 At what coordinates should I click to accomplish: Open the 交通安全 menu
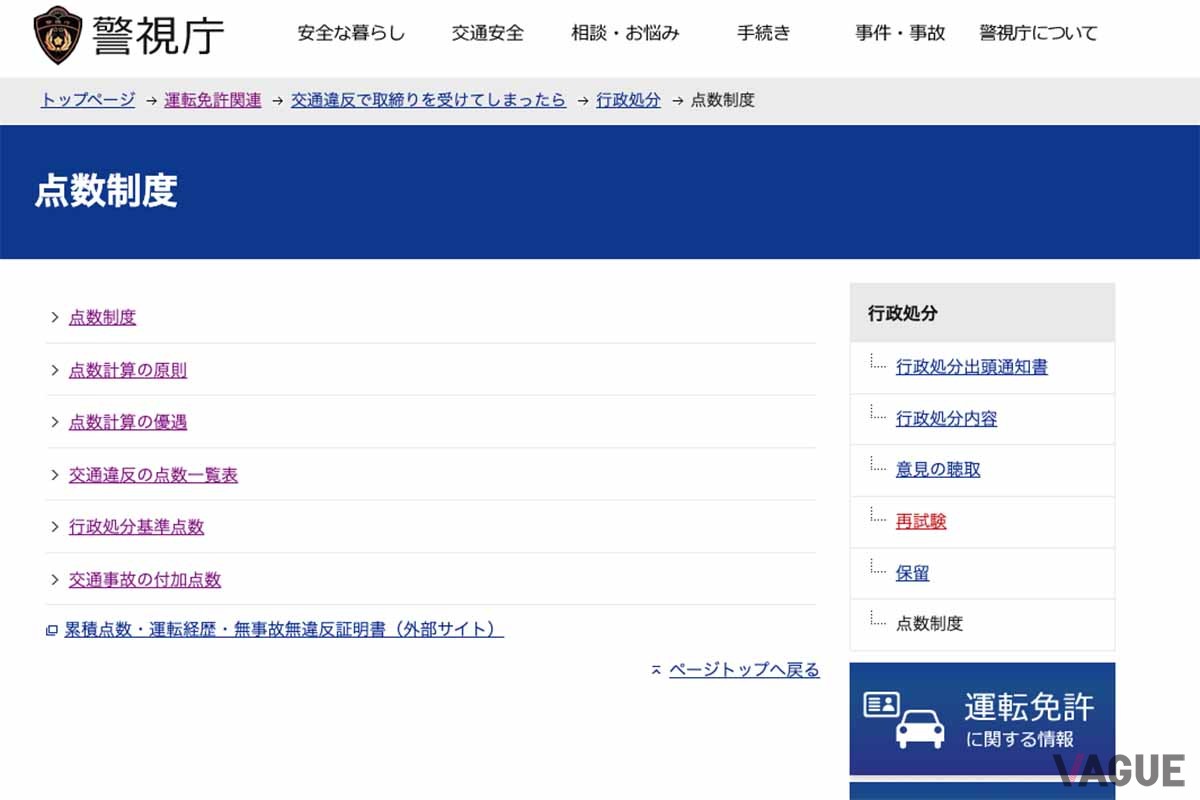pos(488,33)
